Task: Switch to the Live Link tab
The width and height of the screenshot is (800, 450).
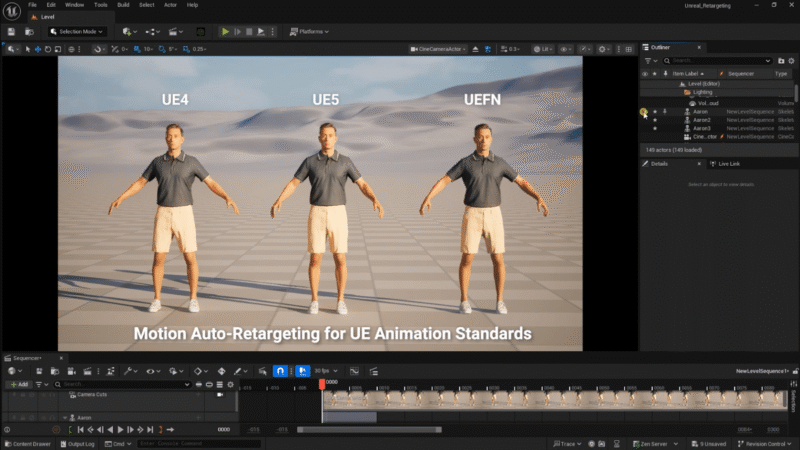Action: (724, 164)
